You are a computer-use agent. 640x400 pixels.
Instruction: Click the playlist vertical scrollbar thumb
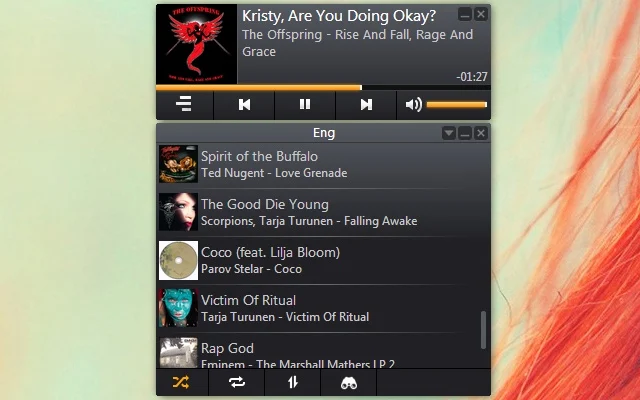[483, 330]
